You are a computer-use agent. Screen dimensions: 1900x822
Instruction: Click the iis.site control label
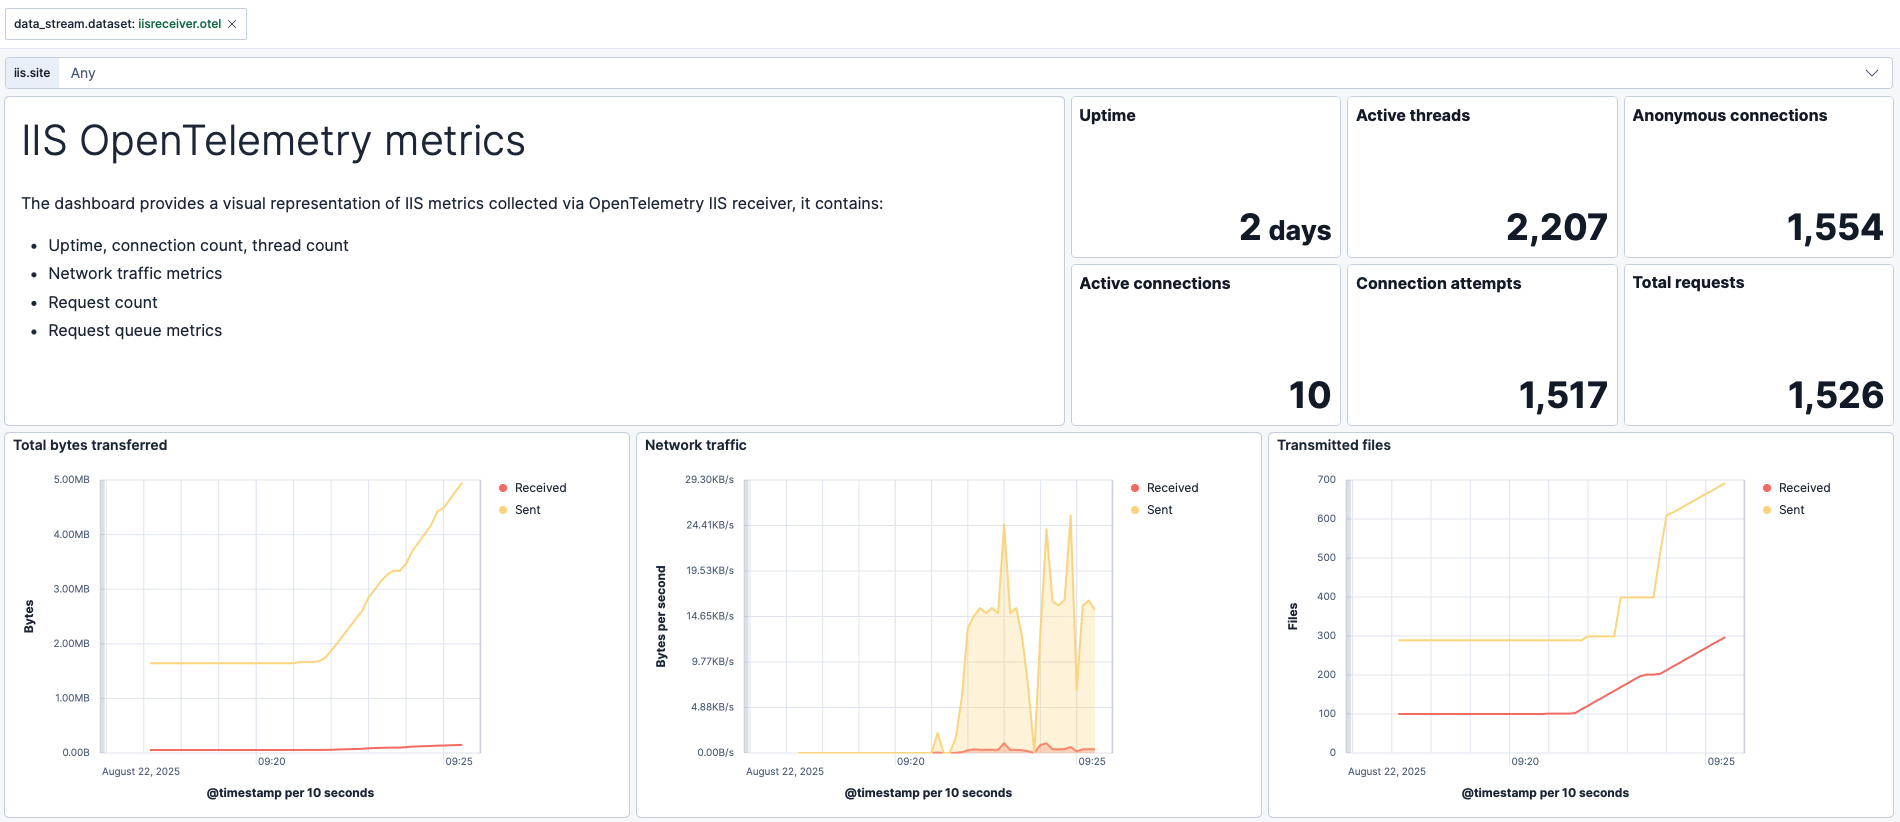pyautogui.click(x=32, y=73)
